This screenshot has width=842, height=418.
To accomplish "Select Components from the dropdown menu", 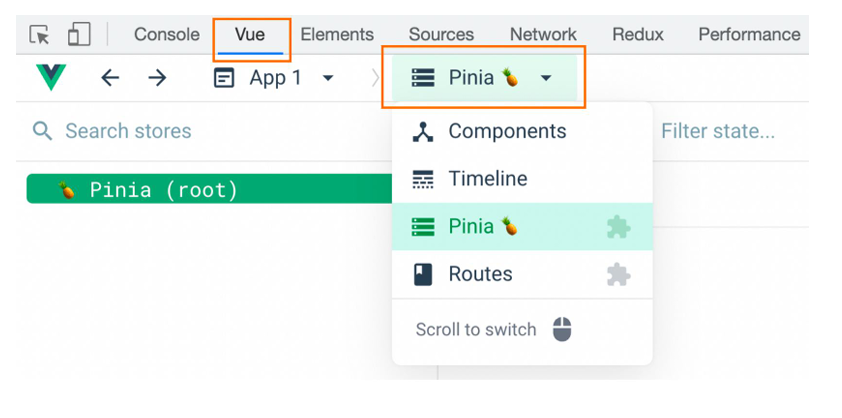I will [522, 132].
